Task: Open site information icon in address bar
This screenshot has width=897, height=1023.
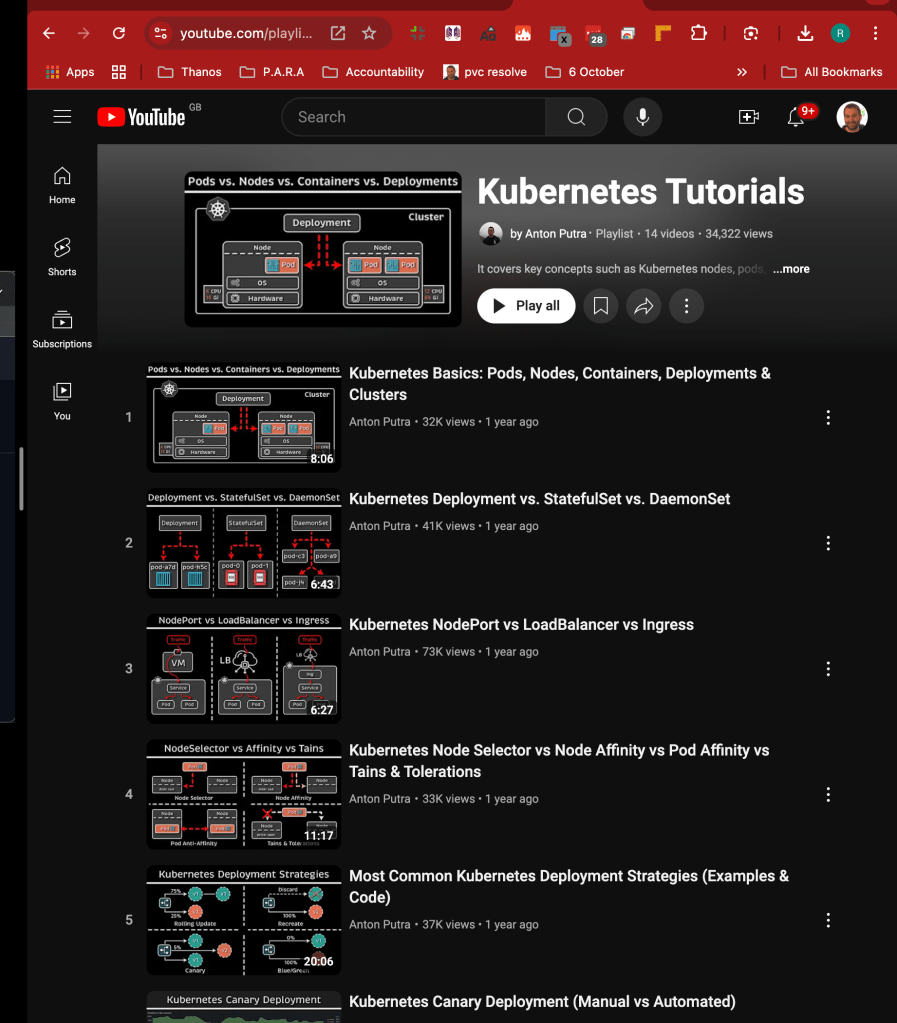Action: tap(160, 33)
